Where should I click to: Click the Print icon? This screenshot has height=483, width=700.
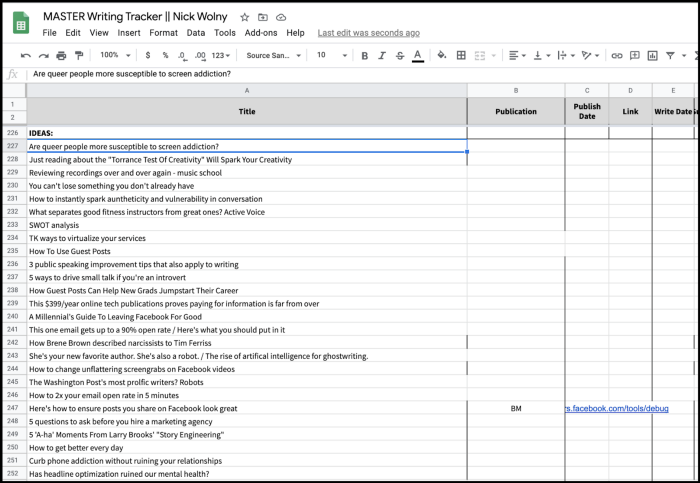(61, 56)
